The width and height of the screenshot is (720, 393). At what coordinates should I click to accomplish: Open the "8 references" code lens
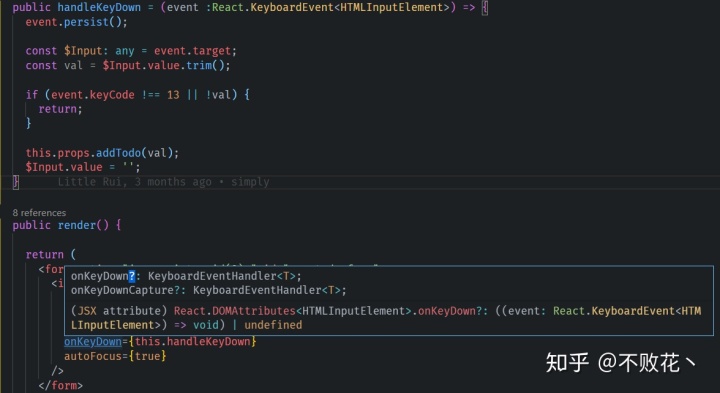click(39, 213)
